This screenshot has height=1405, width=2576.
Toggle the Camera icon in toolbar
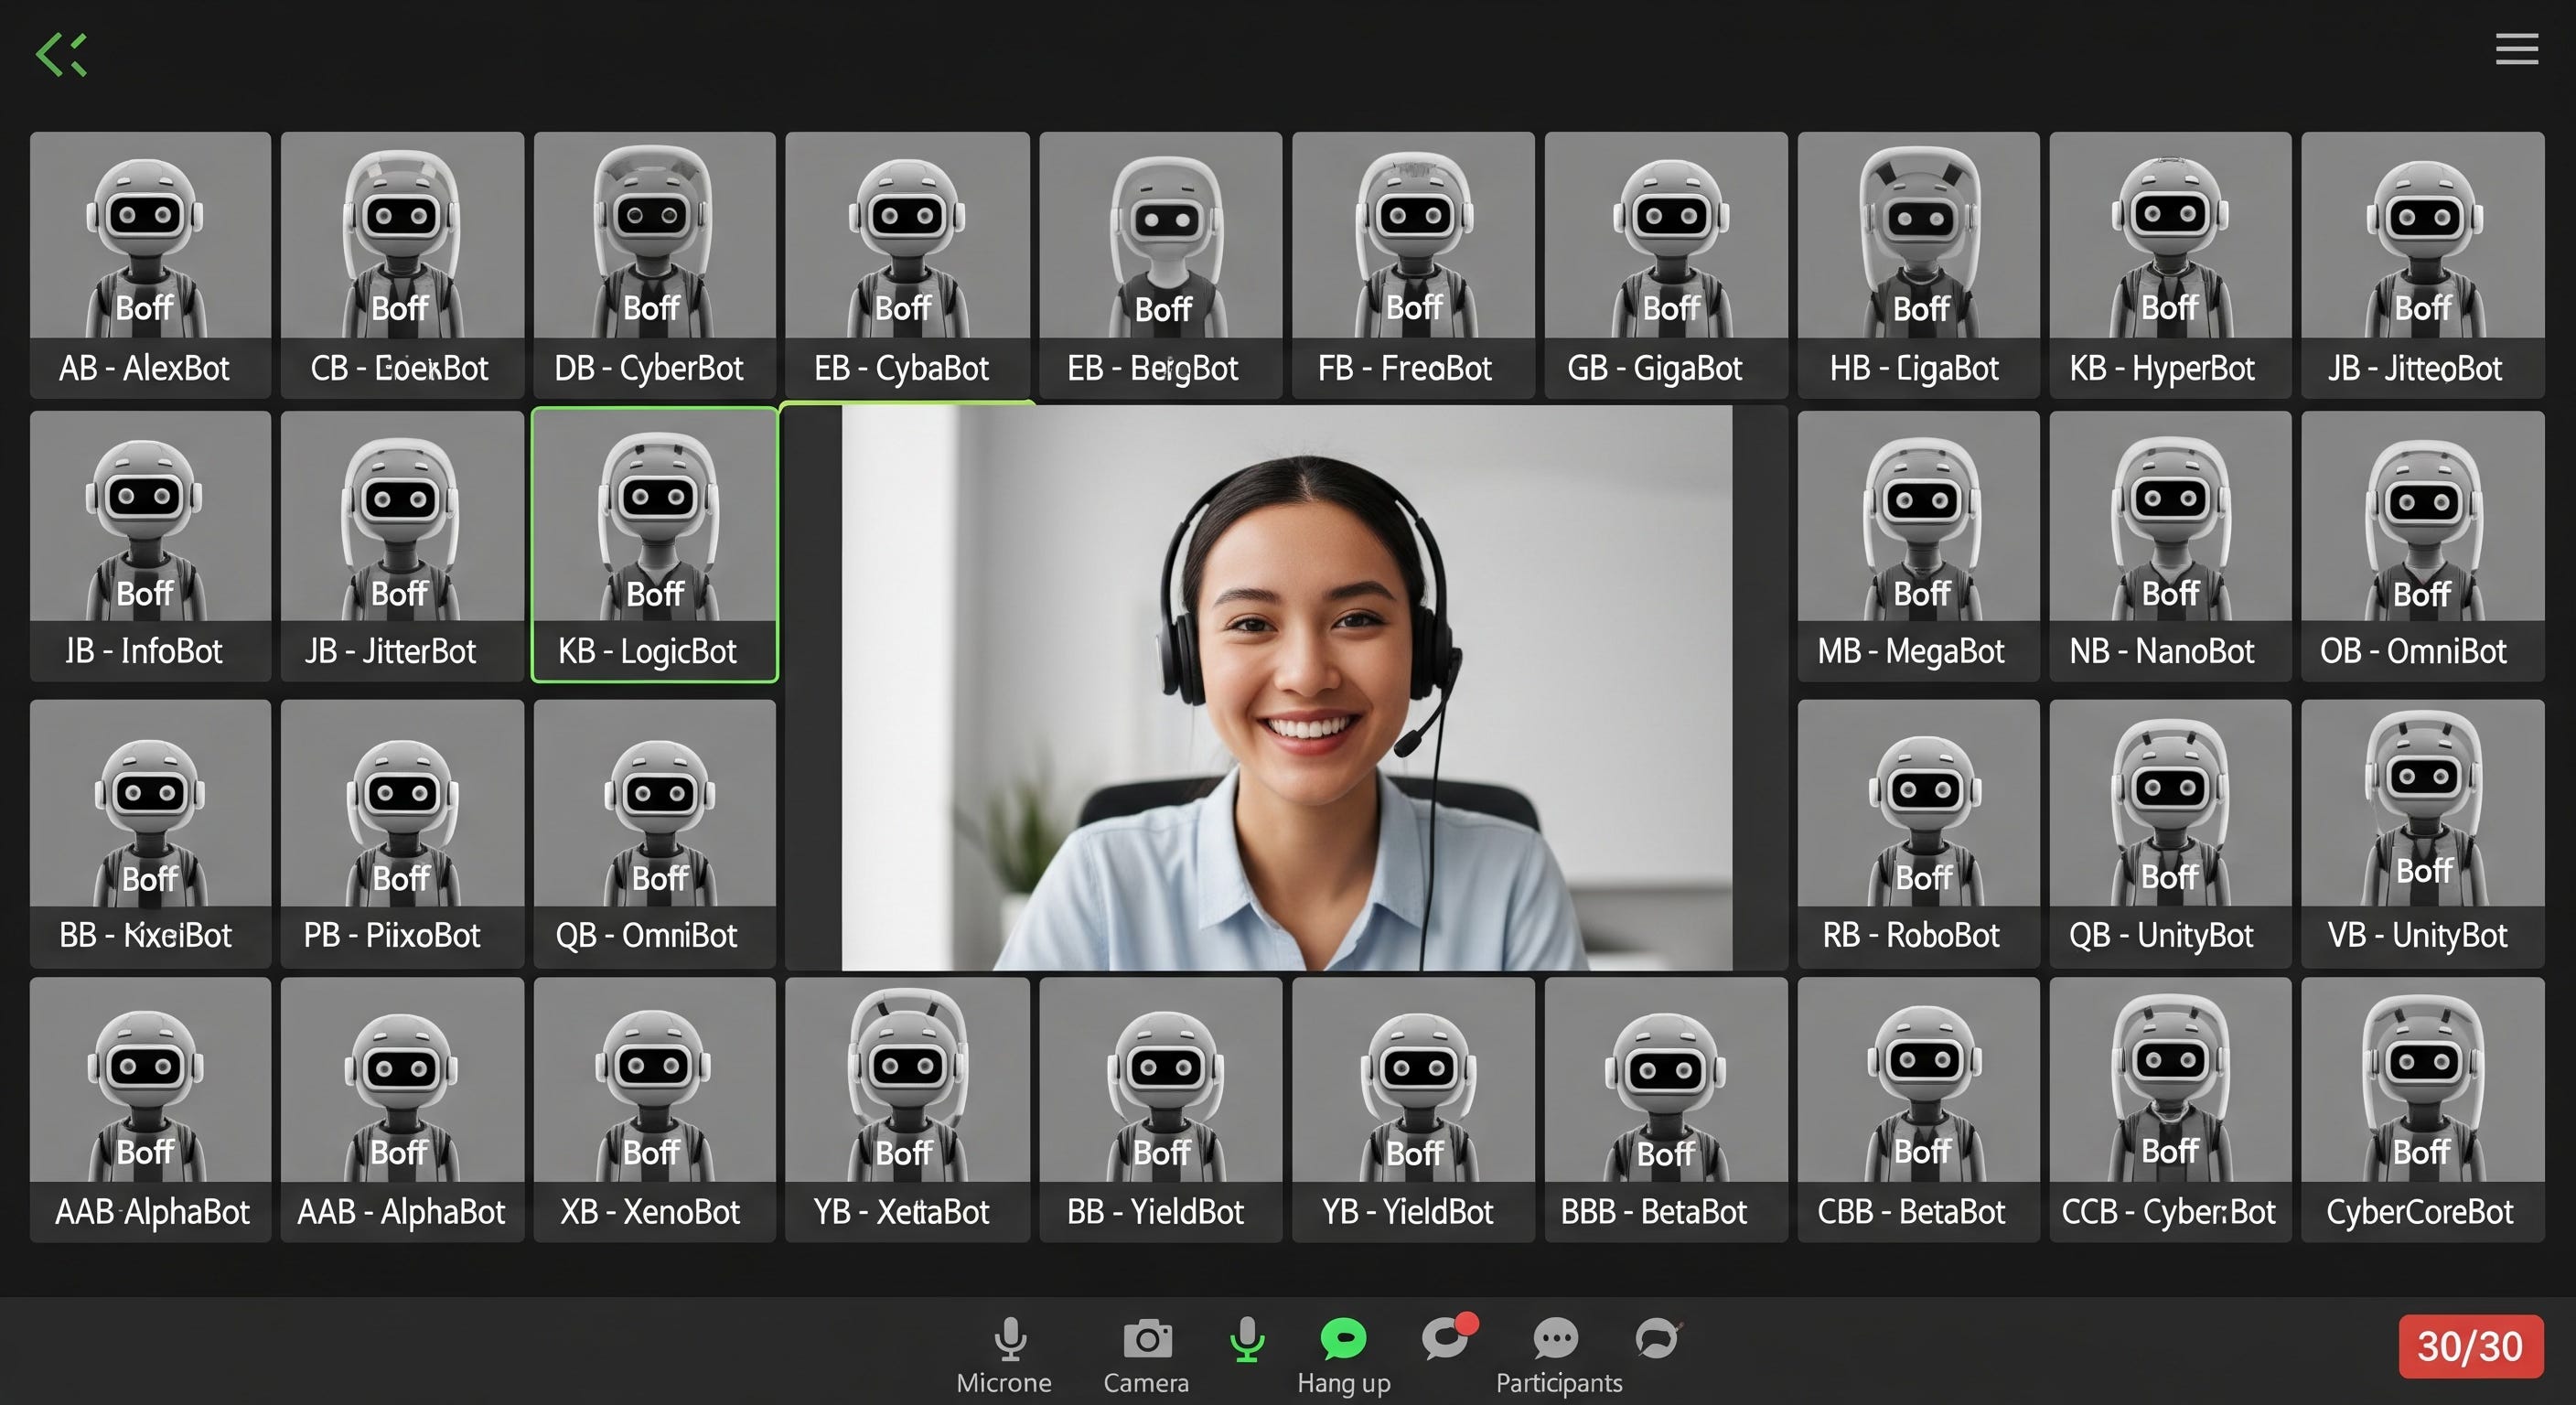pyautogui.click(x=1147, y=1339)
